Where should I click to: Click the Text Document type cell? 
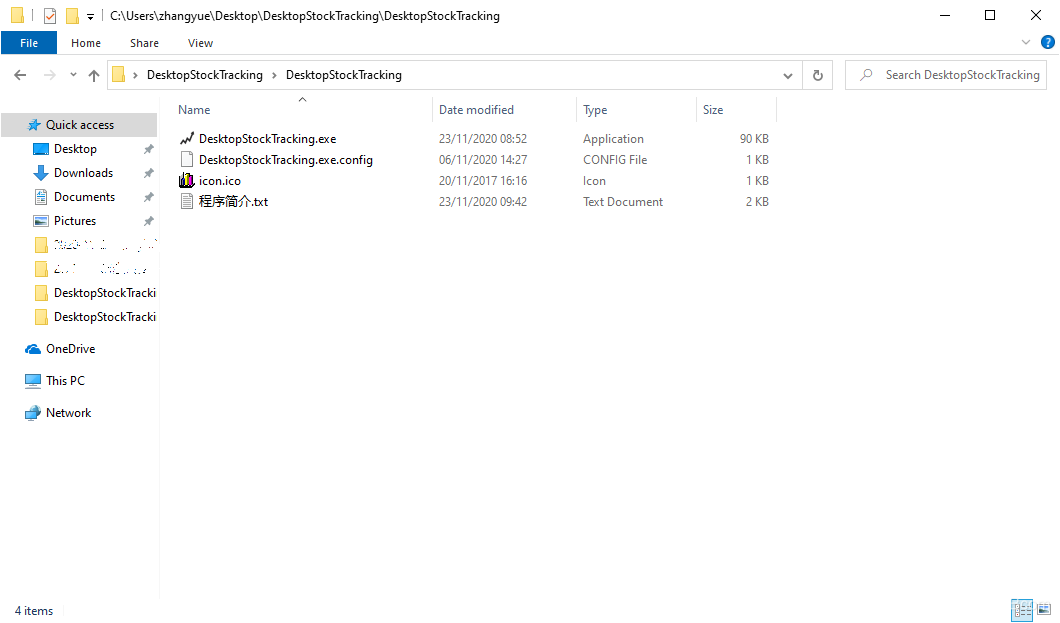coord(623,201)
